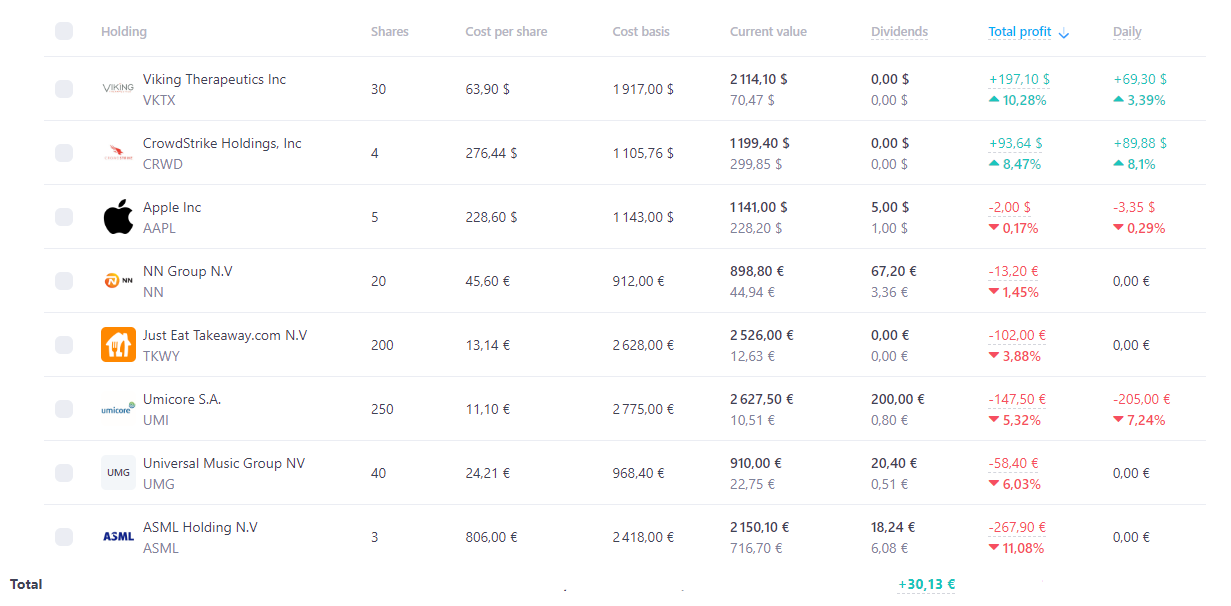Click the sort arrow next to Total profit

[x=1063, y=33]
